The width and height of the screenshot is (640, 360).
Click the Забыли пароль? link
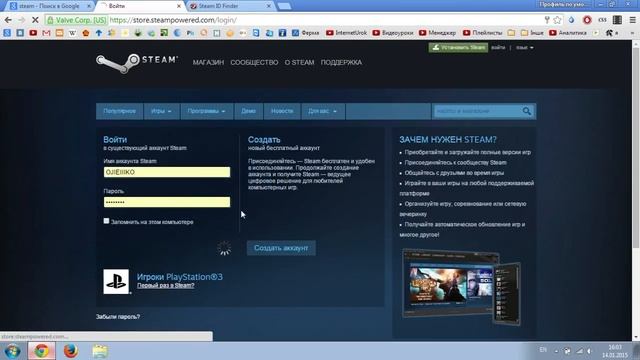click(118, 317)
